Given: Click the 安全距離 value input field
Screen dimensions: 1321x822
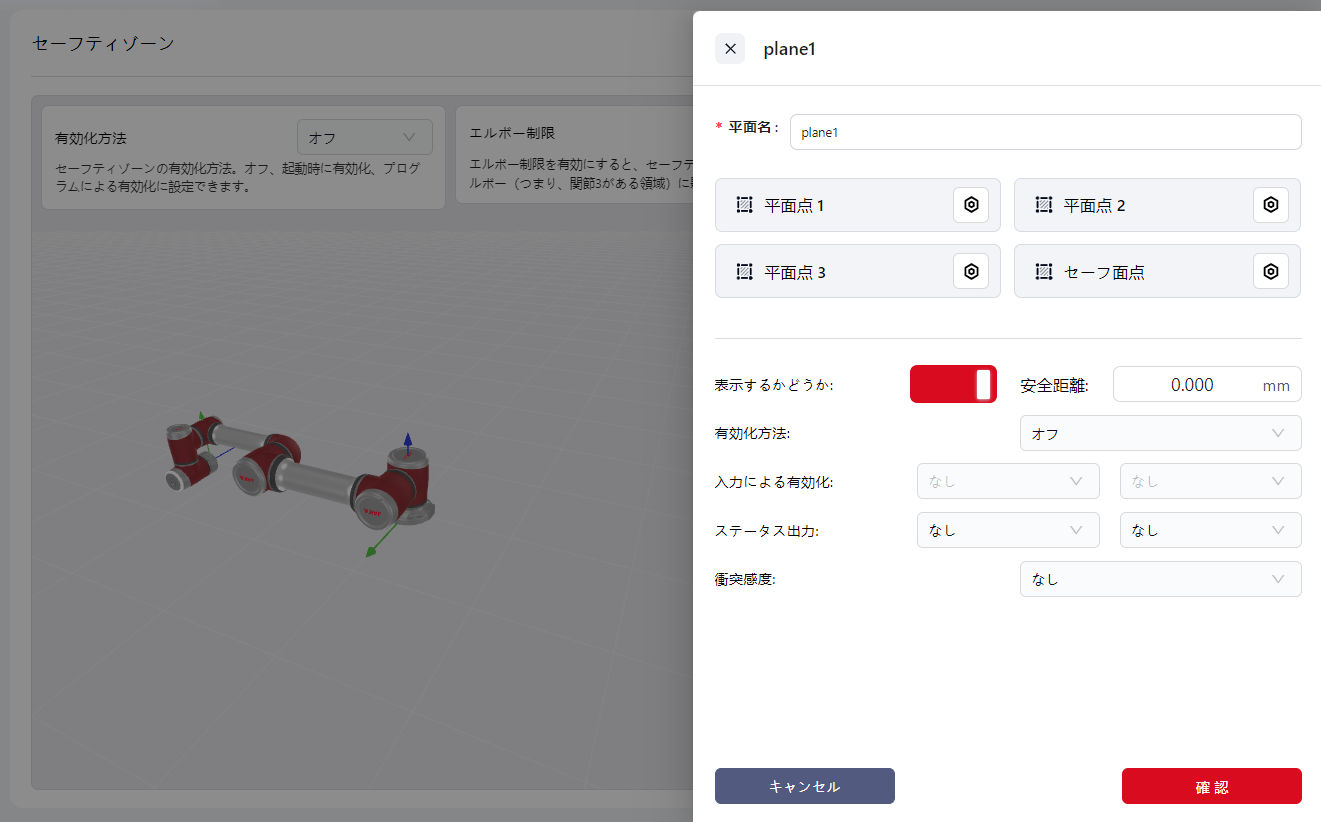Looking at the screenshot, I should coord(1190,384).
